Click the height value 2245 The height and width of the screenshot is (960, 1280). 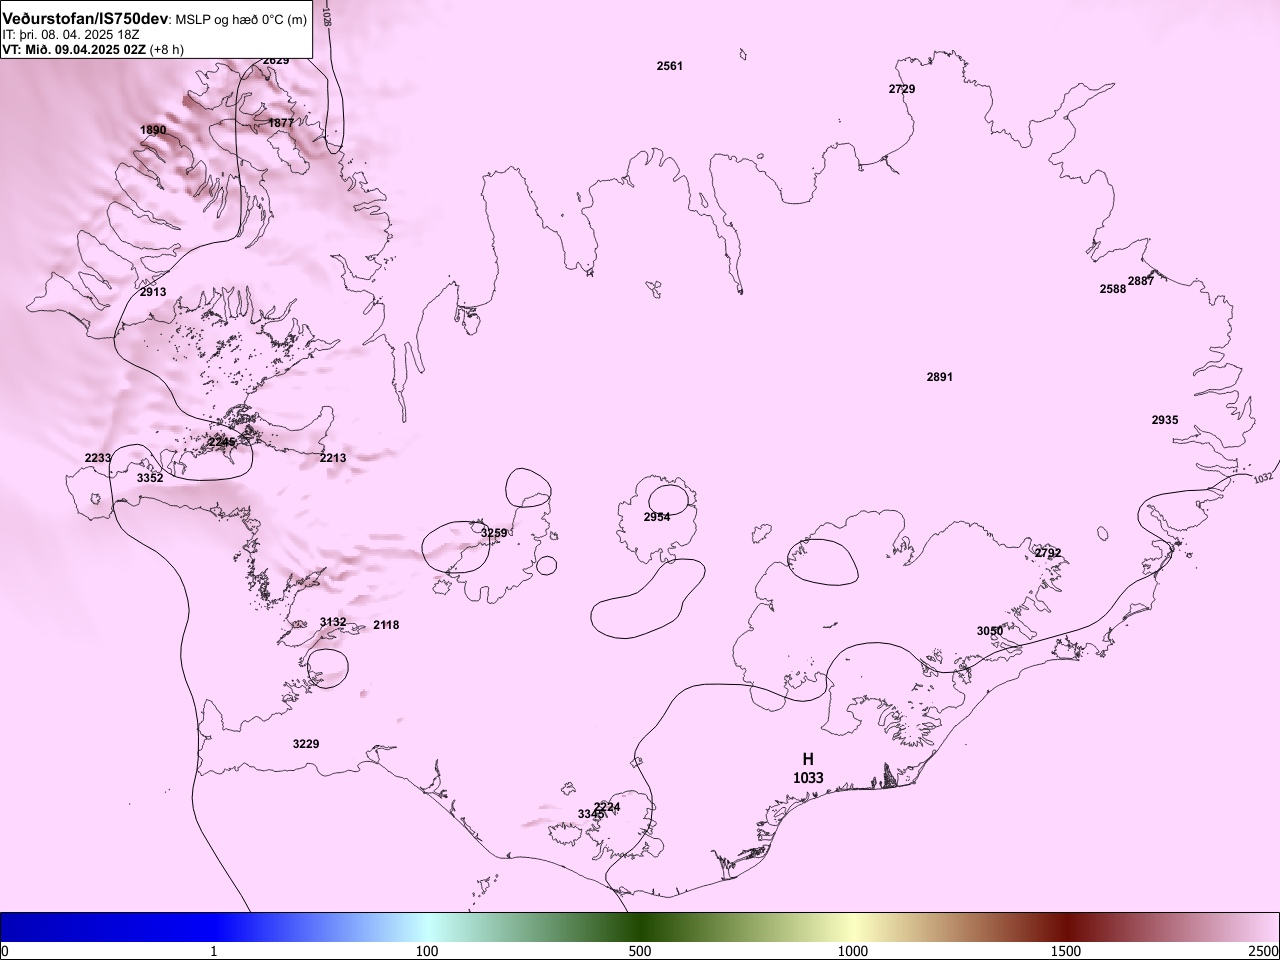222,442
